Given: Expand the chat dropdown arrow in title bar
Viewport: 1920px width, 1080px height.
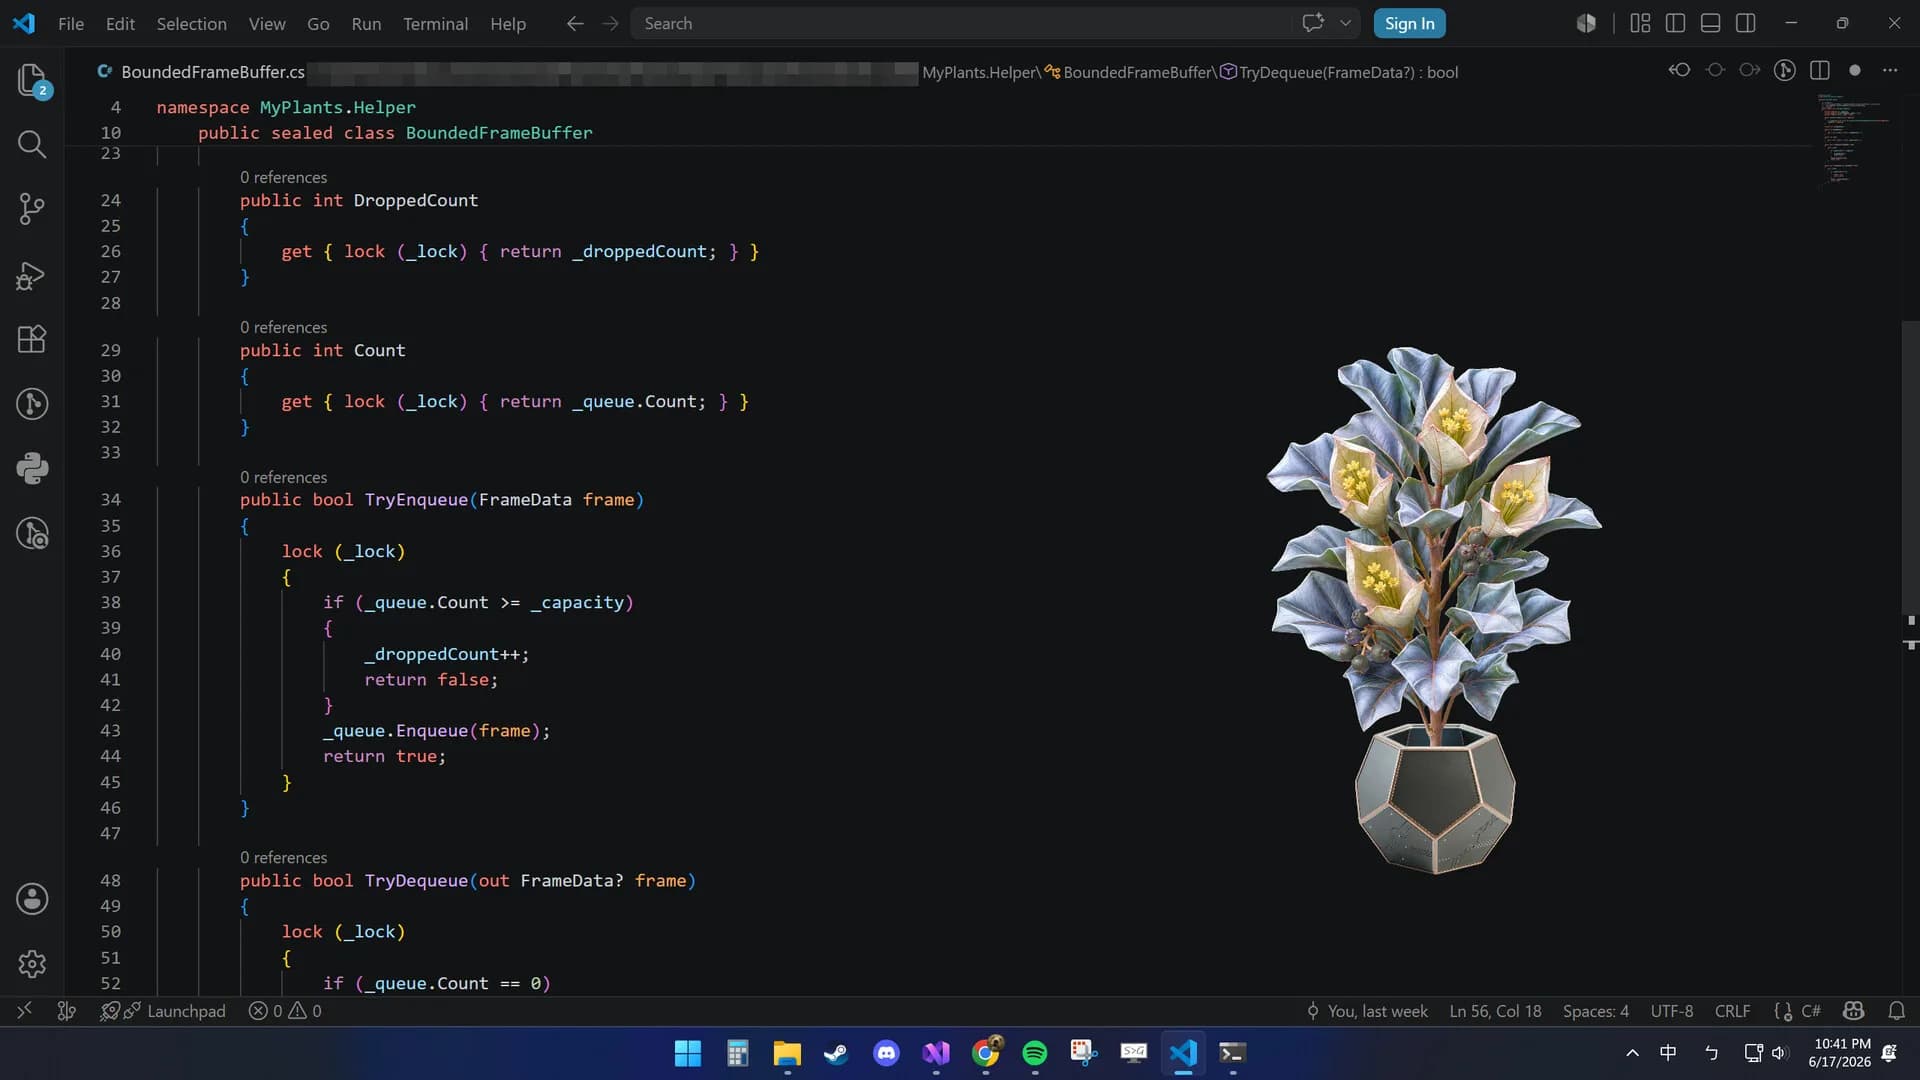Looking at the screenshot, I should 1346,23.
